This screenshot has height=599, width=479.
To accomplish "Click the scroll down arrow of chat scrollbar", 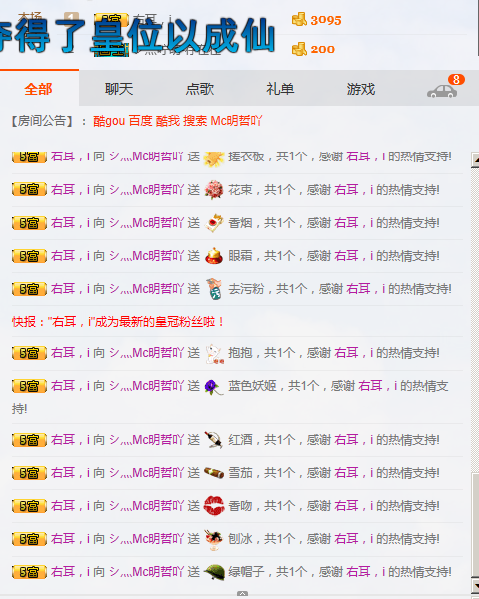I will click(x=475, y=586).
